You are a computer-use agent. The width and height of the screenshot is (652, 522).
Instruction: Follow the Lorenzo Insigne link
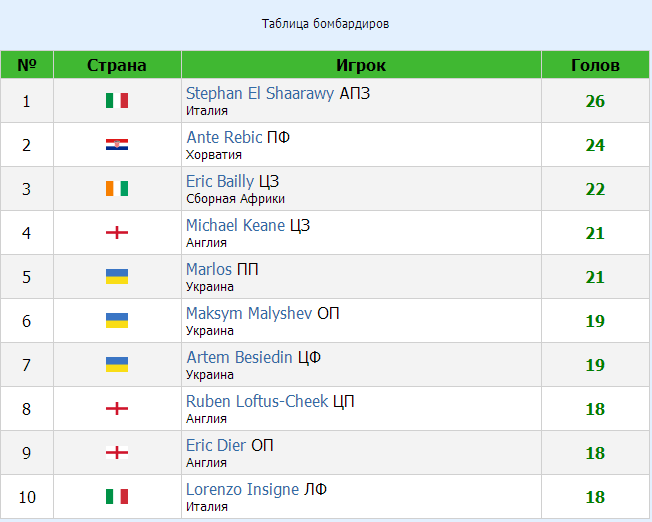click(242, 490)
